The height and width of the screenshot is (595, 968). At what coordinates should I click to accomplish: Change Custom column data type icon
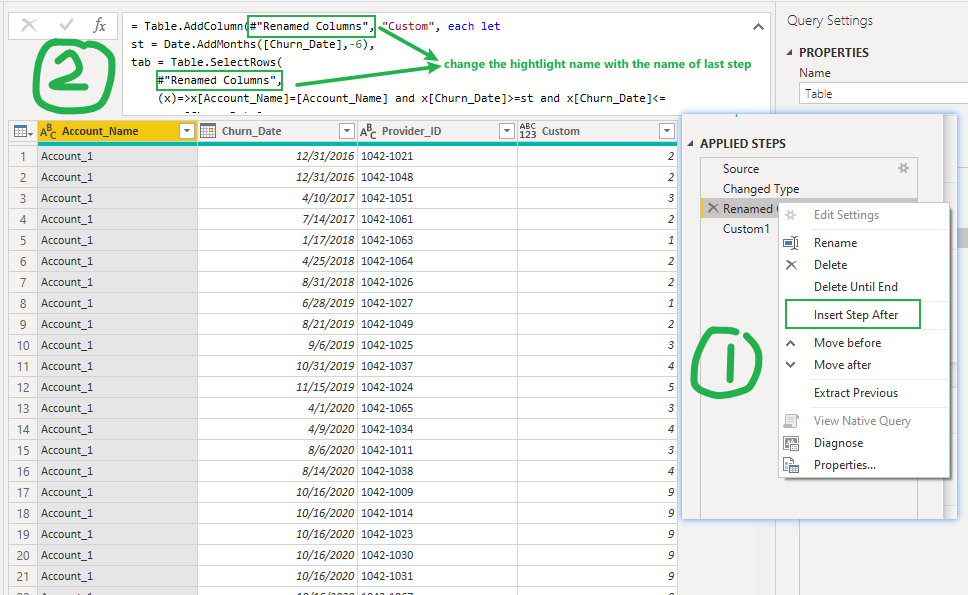(x=528, y=131)
